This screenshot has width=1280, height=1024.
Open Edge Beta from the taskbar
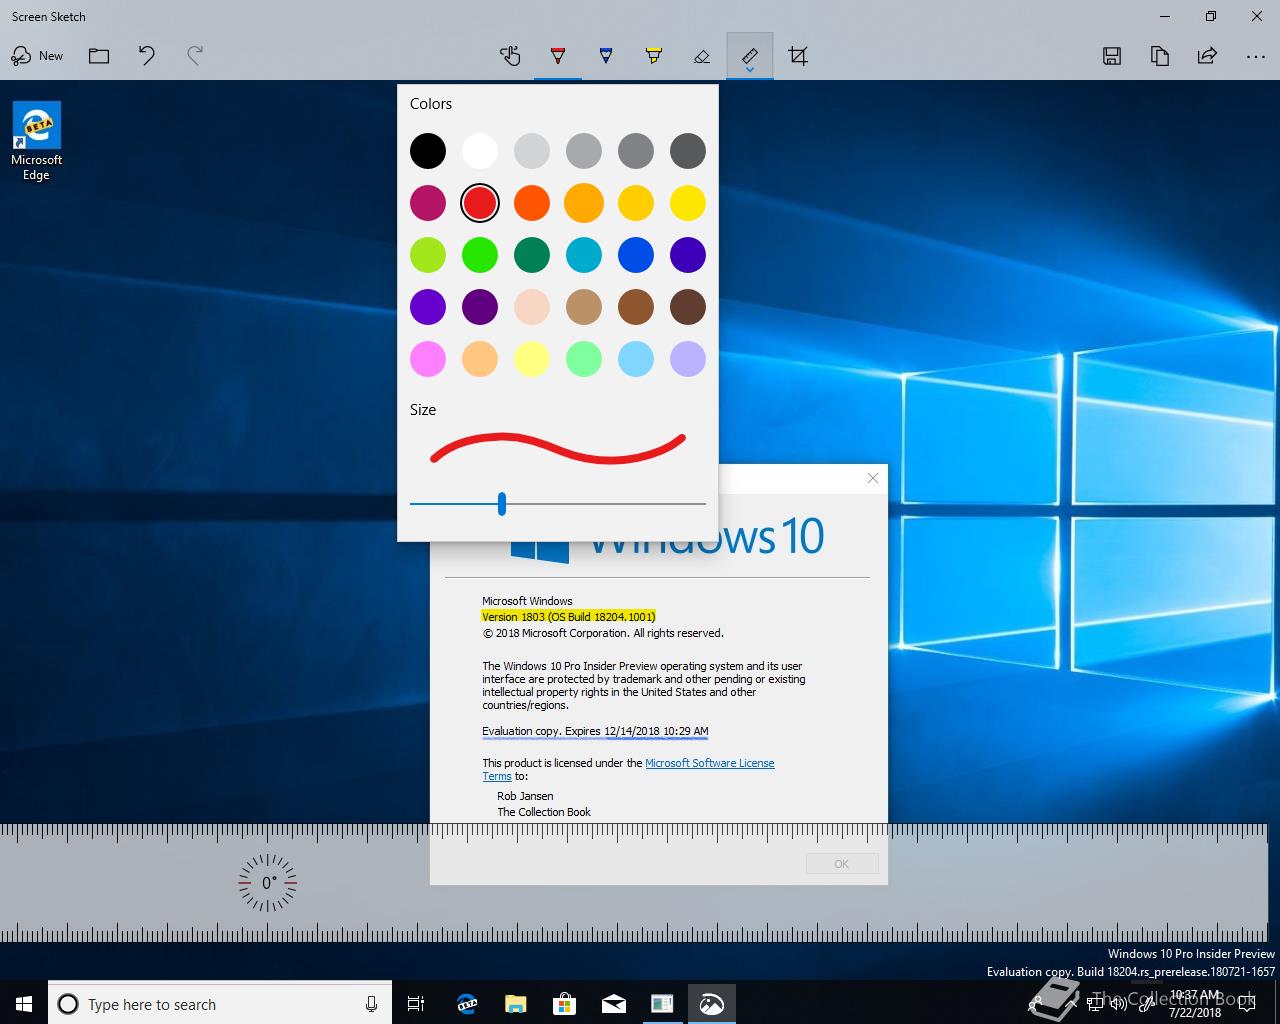[467, 1004]
